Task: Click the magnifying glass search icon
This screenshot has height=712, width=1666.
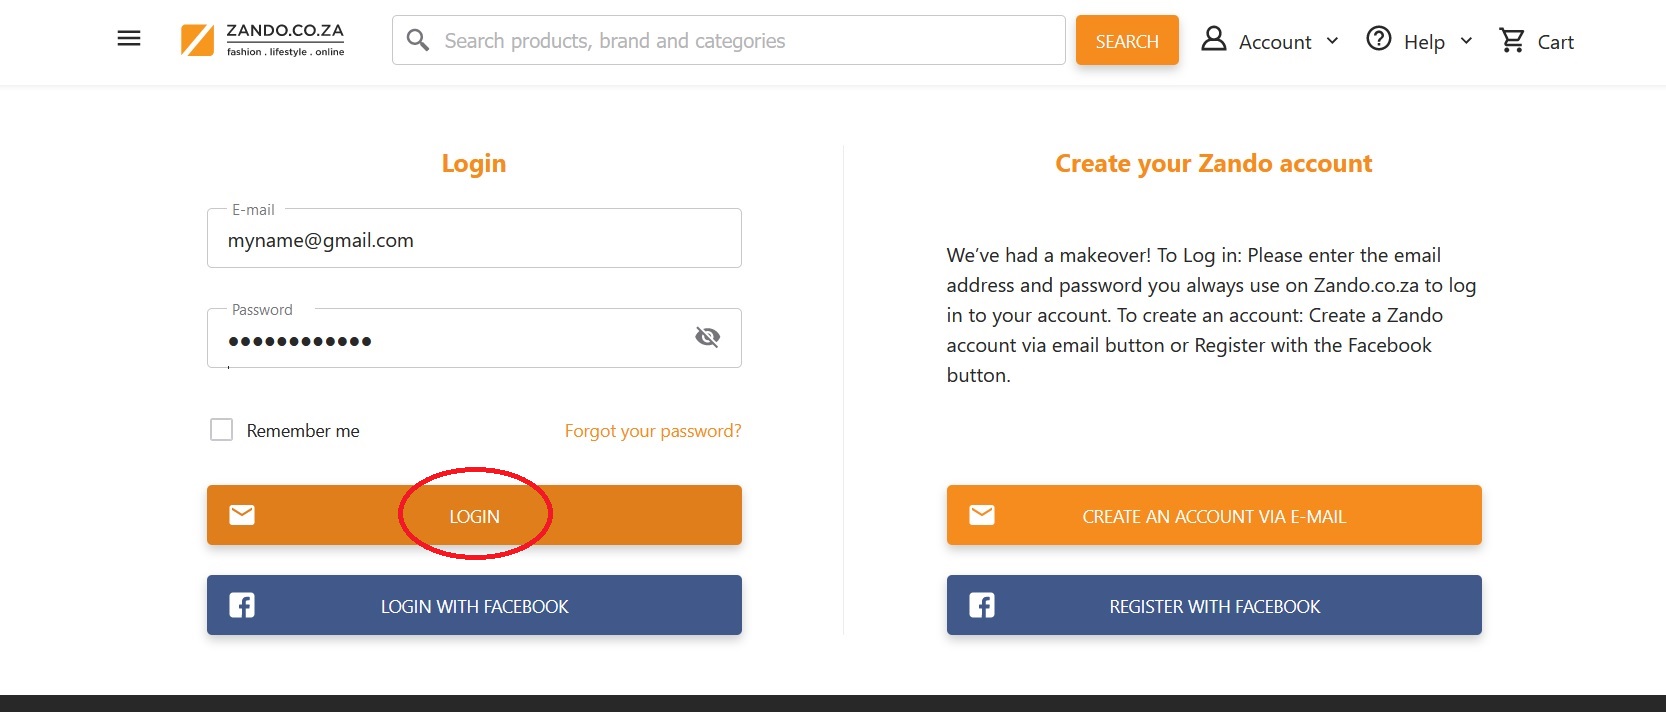Action: 418,40
